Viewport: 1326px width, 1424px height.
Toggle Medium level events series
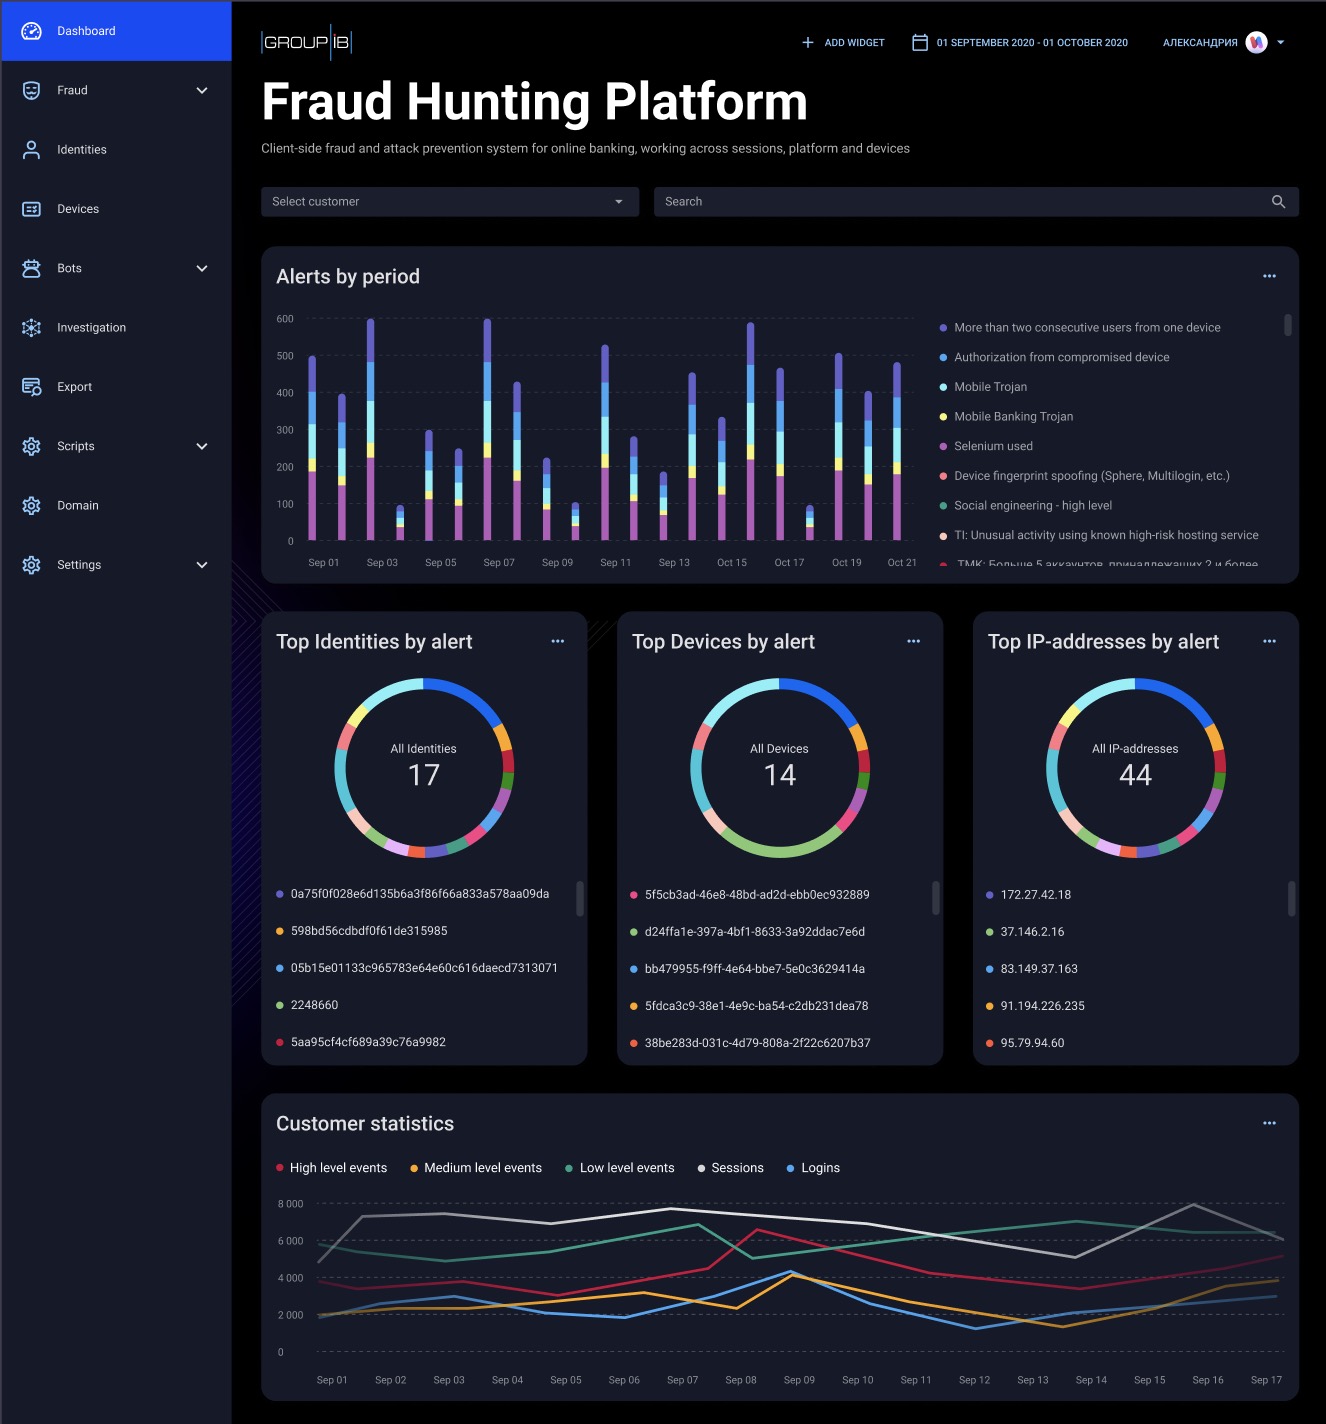click(x=476, y=1168)
